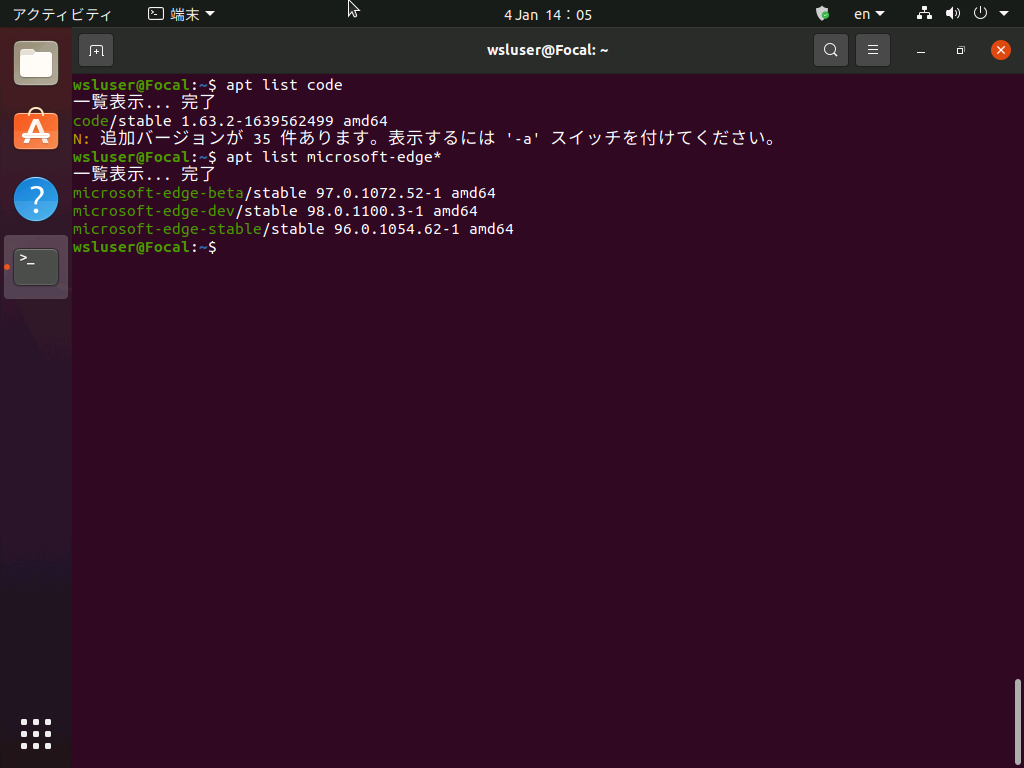Click the microsoft-edge-beta package line
Viewport: 1024px width, 768px height.
pos(284,193)
